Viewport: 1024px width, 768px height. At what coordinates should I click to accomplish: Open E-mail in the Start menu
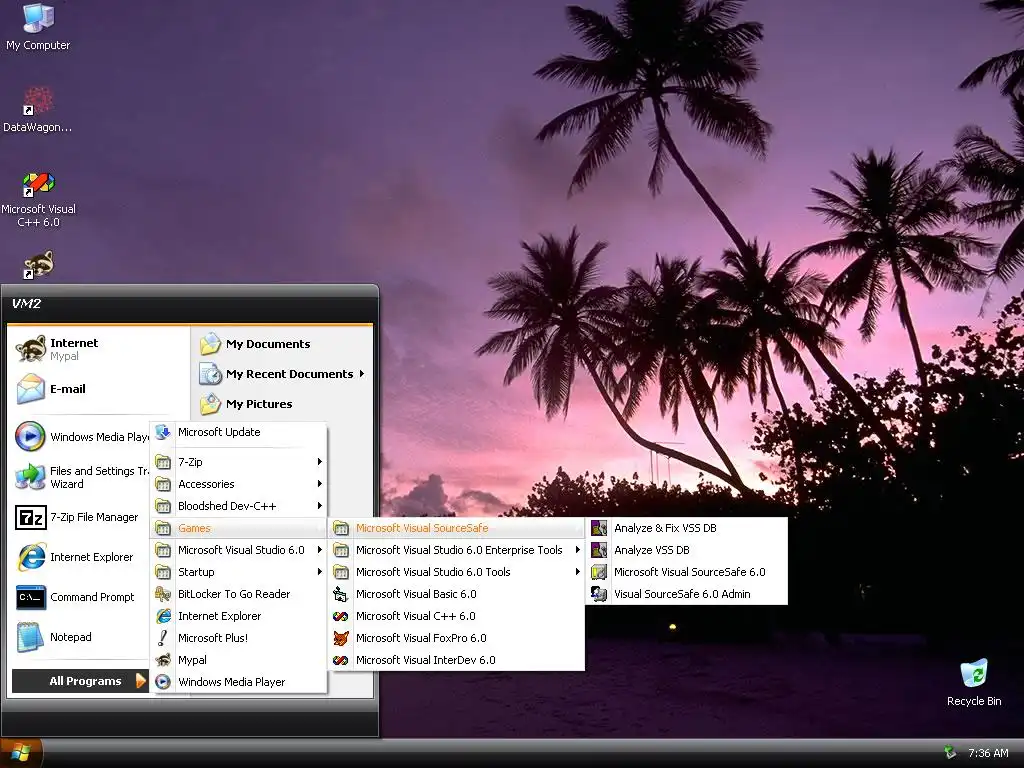pos(98,389)
